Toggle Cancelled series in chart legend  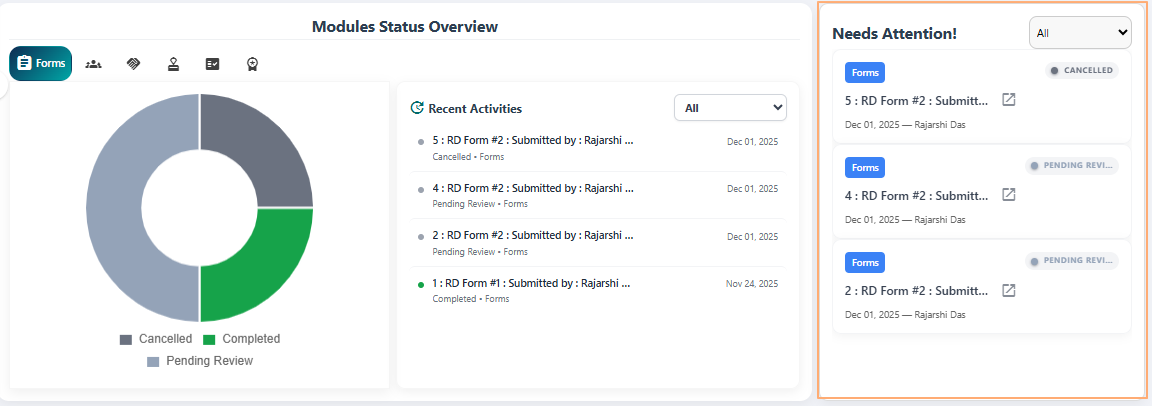[x=155, y=339]
